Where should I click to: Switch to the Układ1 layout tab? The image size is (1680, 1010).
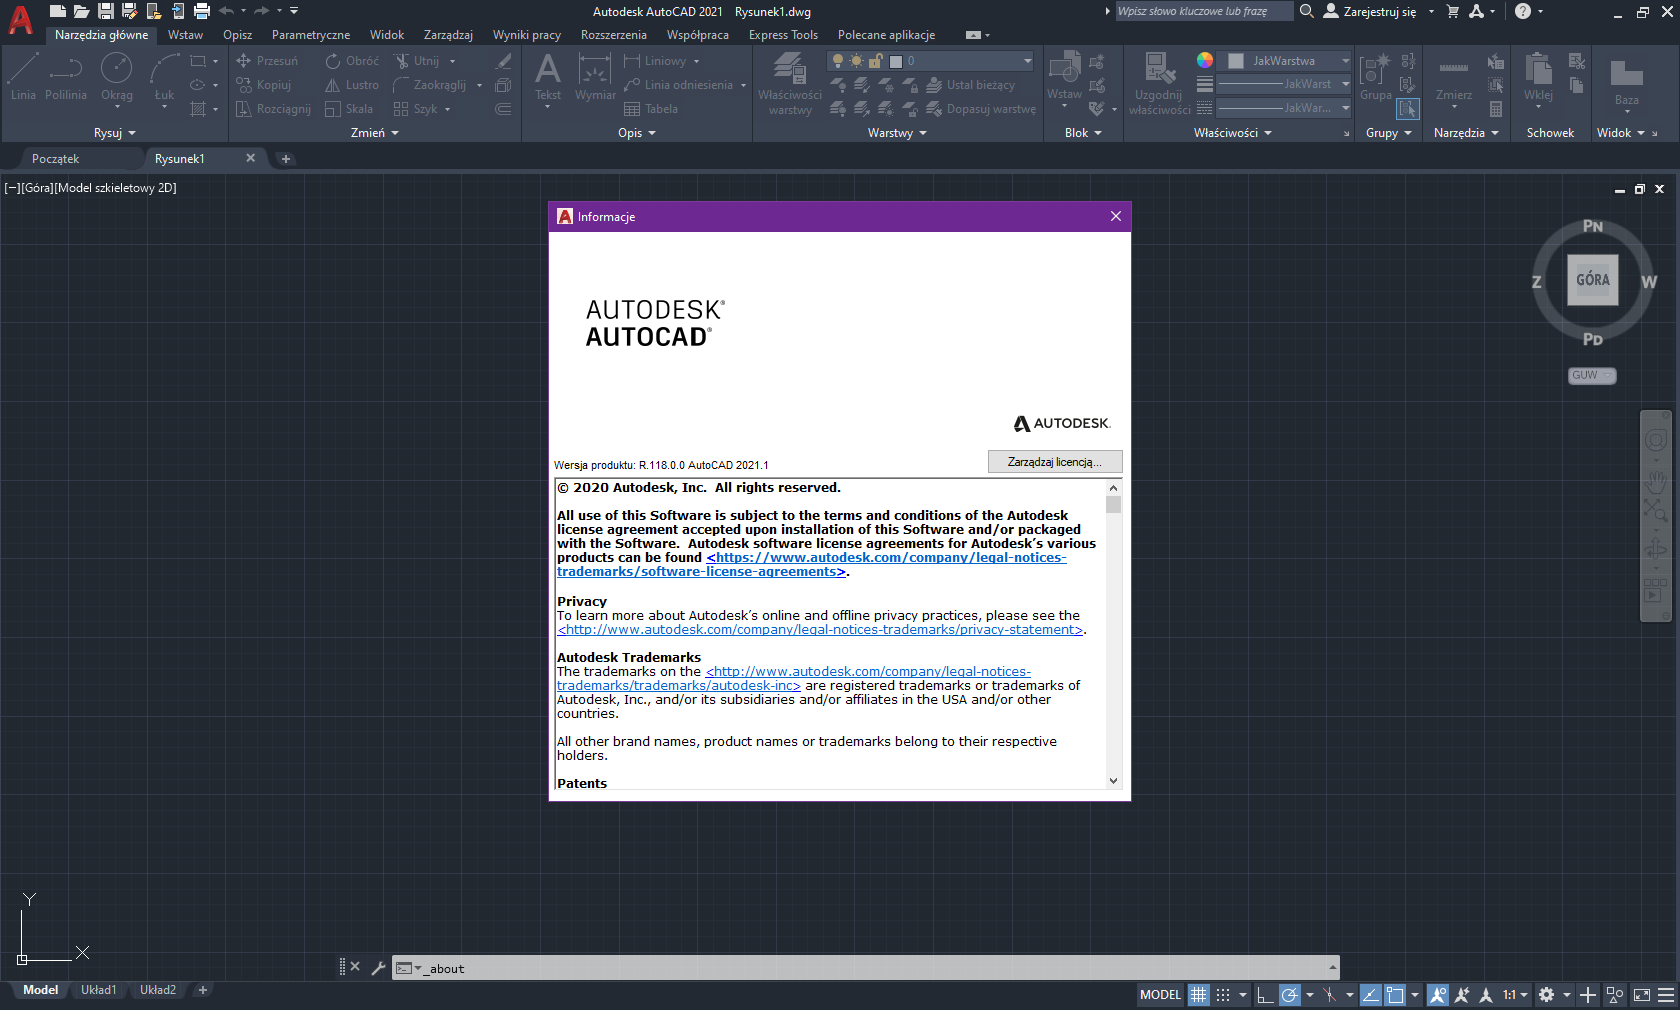point(99,990)
